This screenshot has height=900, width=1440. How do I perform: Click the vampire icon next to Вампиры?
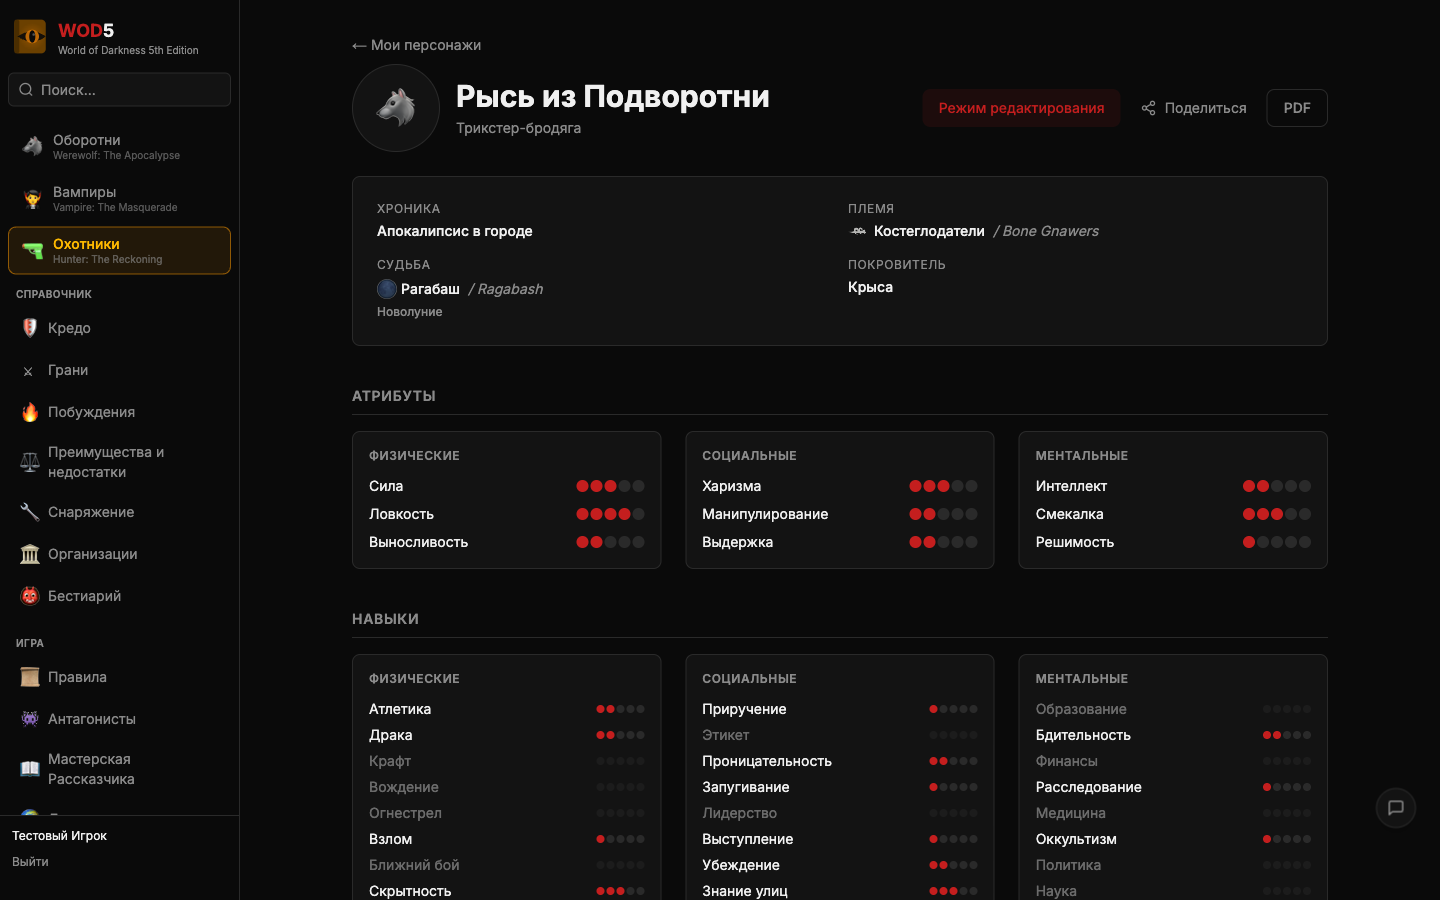point(32,199)
